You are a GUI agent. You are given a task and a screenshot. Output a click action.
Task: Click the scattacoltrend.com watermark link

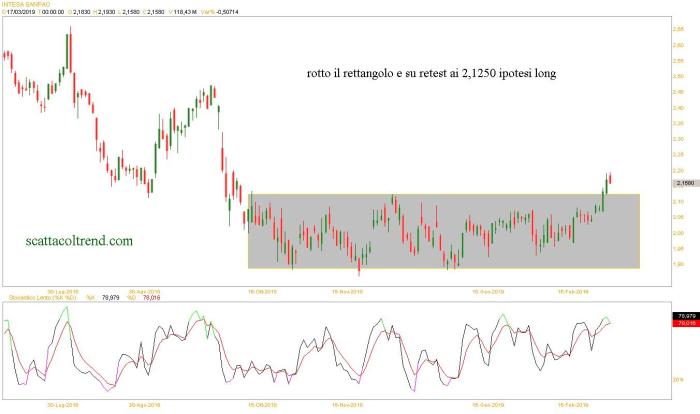78,241
